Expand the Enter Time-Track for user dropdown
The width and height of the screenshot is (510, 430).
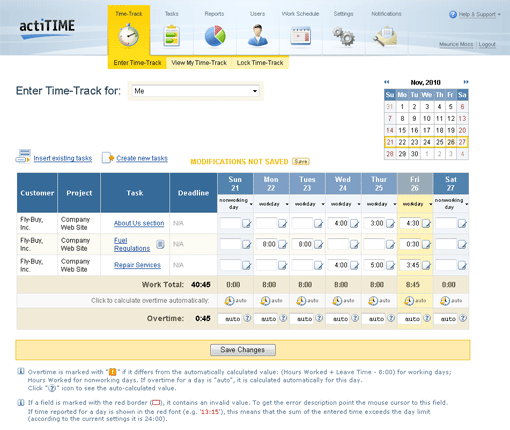tap(195, 91)
